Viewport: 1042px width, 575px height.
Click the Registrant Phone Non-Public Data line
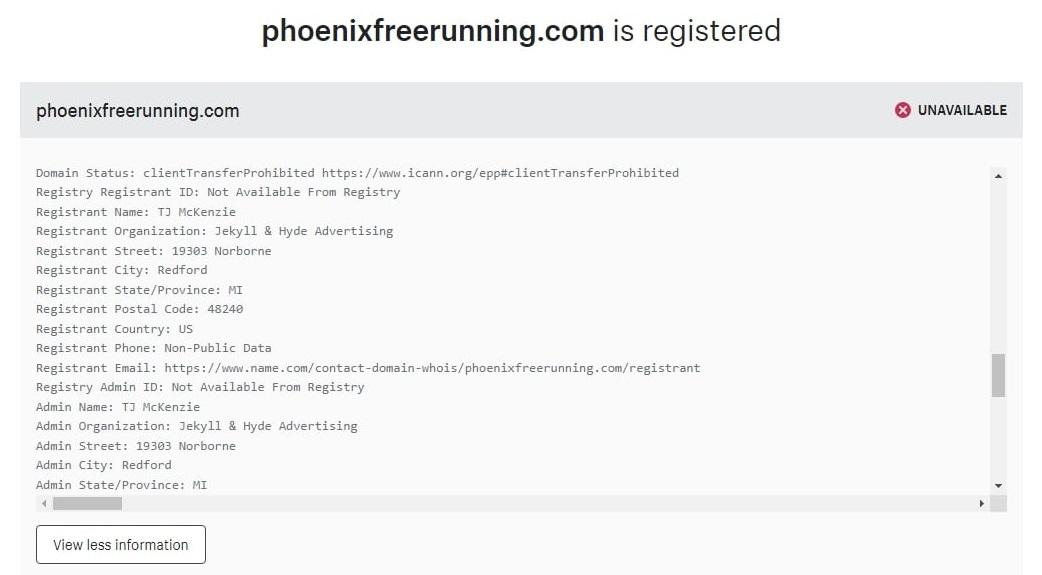[153, 348]
